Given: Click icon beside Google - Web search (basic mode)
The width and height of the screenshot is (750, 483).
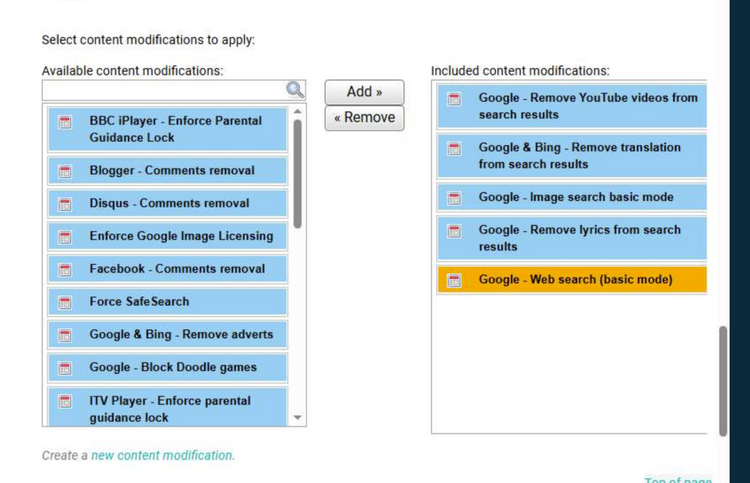Looking at the screenshot, I should pyautogui.click(x=454, y=280).
